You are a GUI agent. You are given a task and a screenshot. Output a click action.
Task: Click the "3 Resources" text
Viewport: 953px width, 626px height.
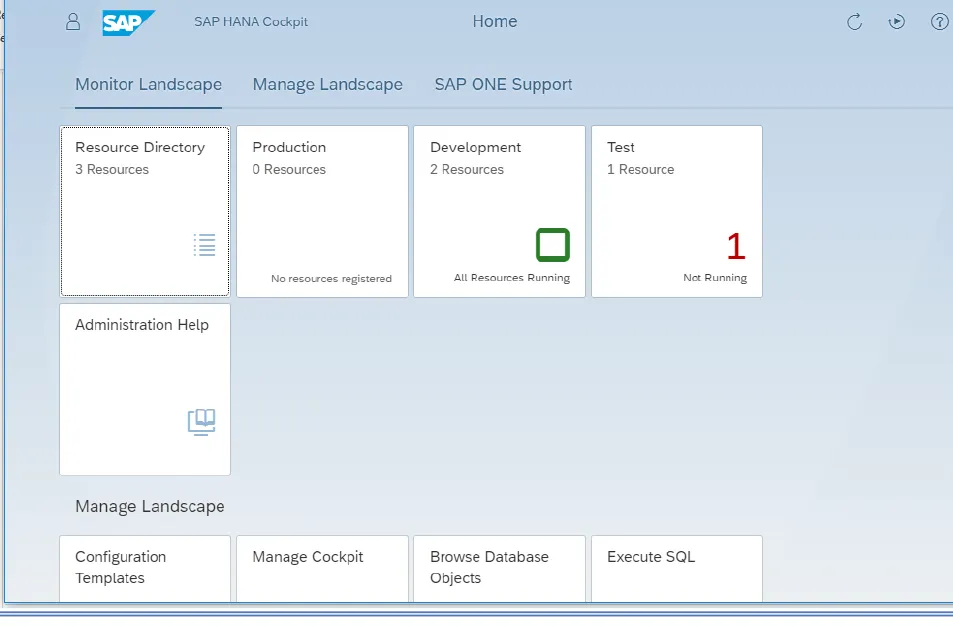pos(112,170)
